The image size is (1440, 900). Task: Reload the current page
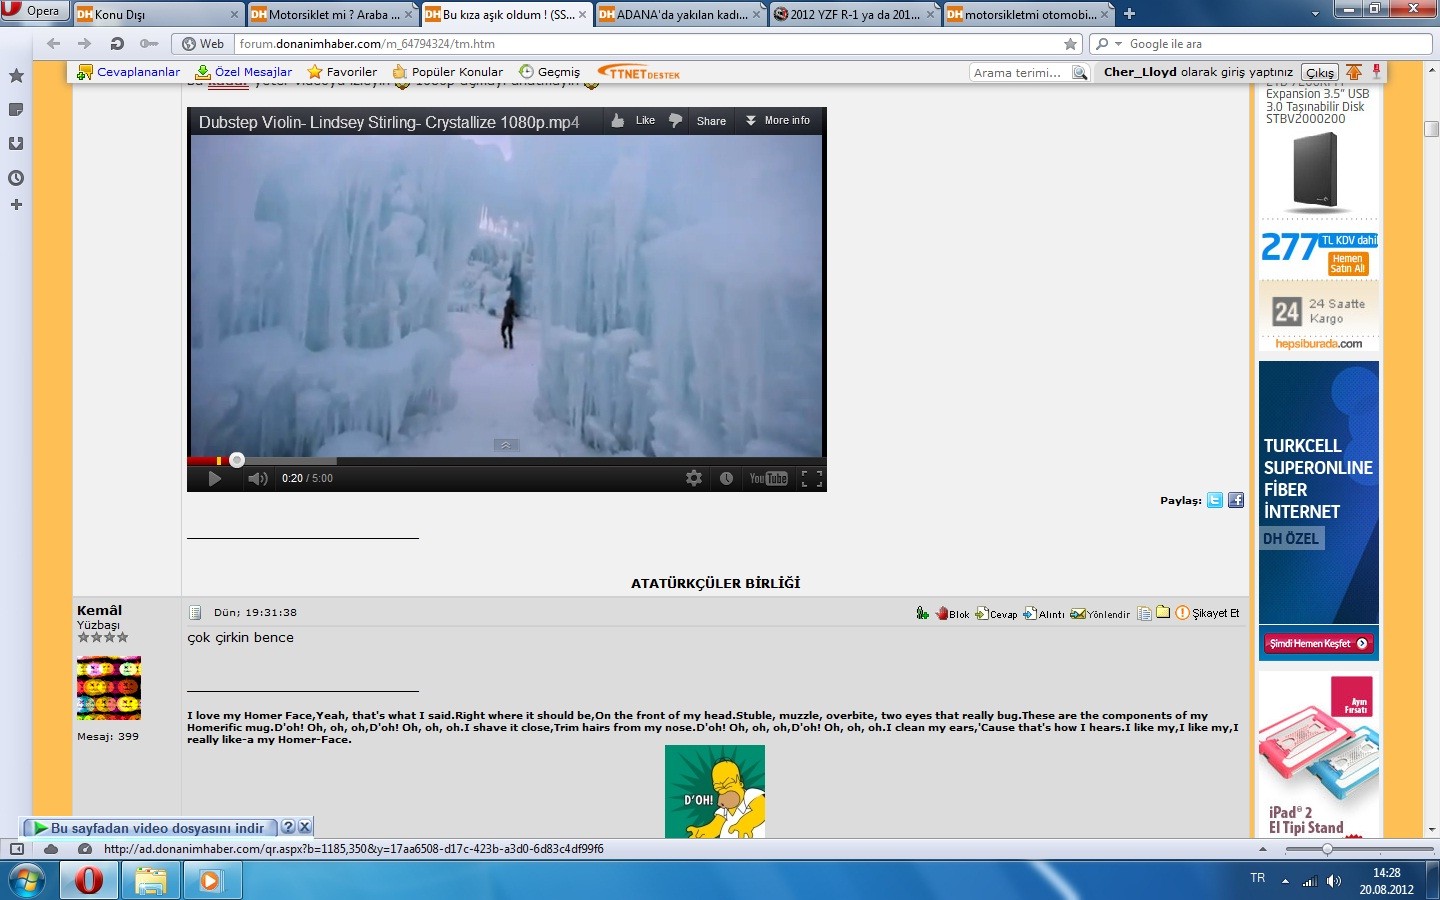[x=117, y=44]
